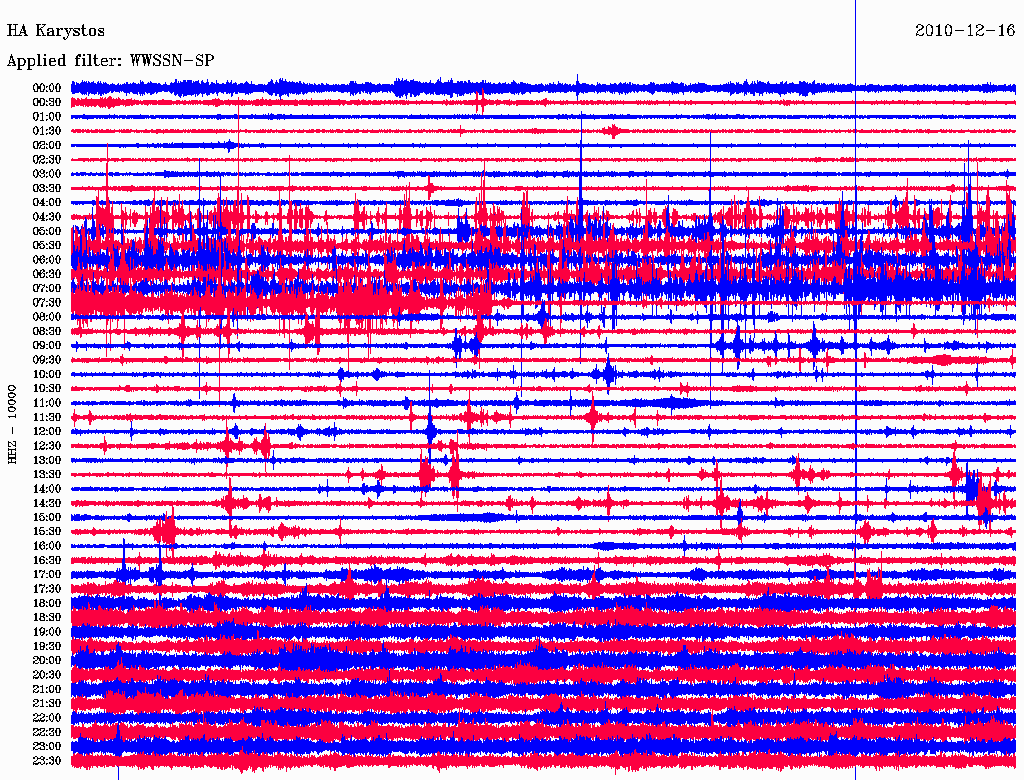This screenshot has width=1024, height=780.
Task: Select the 16:30 time label
Action: click(x=46, y=561)
